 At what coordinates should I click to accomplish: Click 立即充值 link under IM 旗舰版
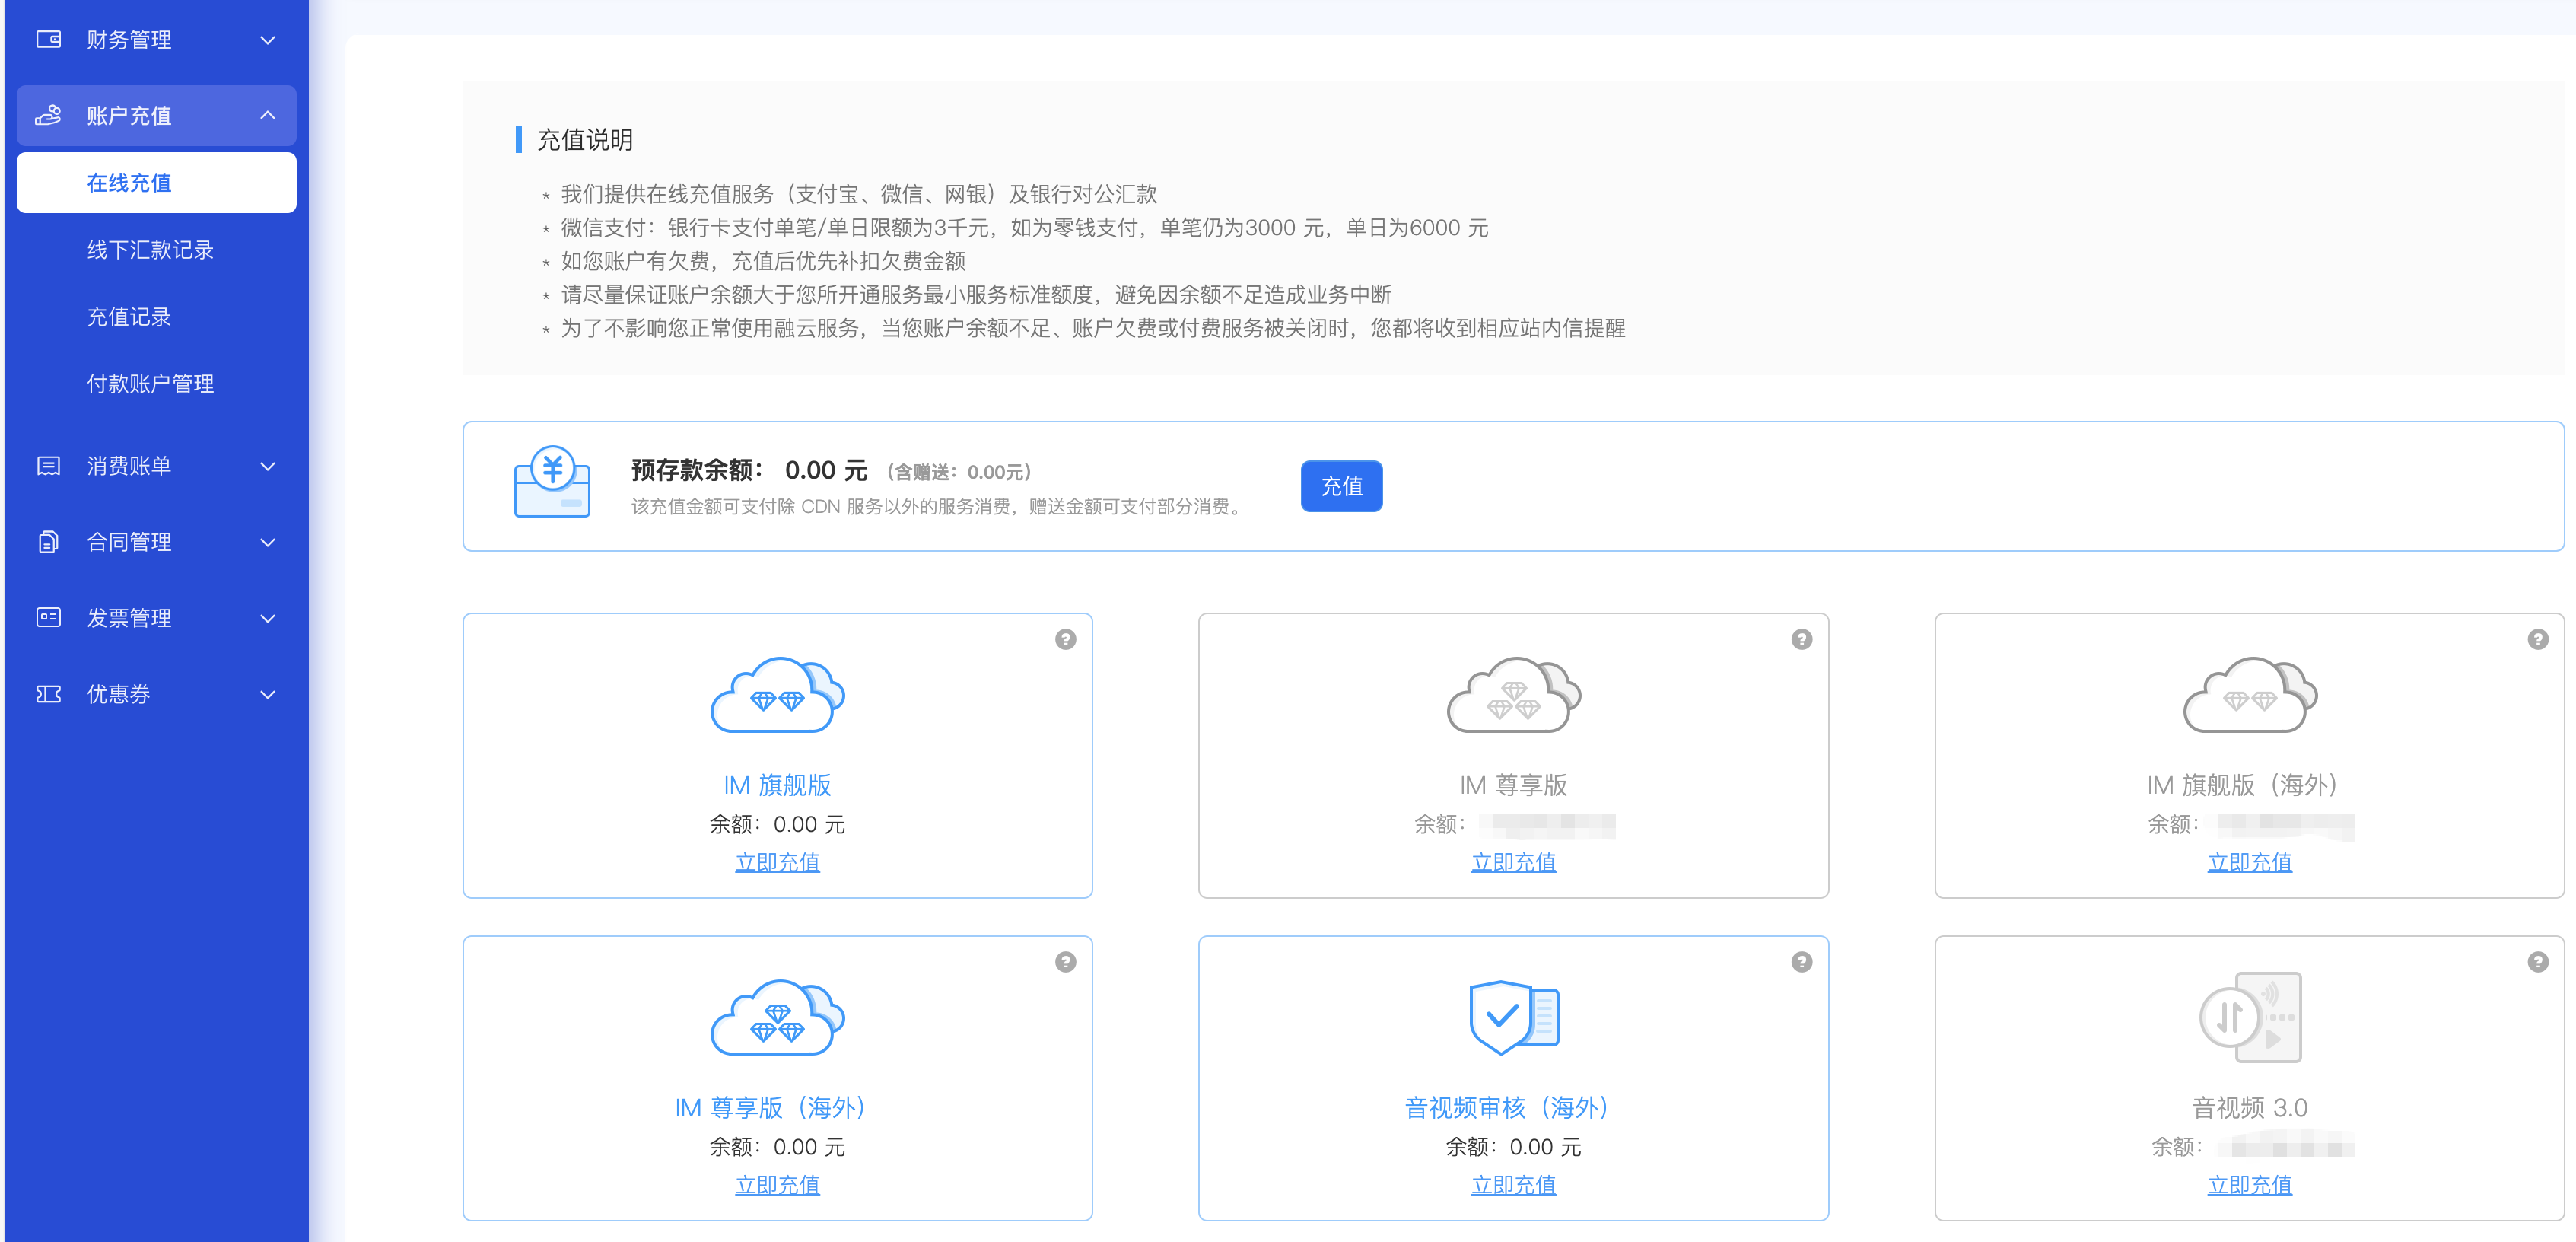[x=777, y=862]
